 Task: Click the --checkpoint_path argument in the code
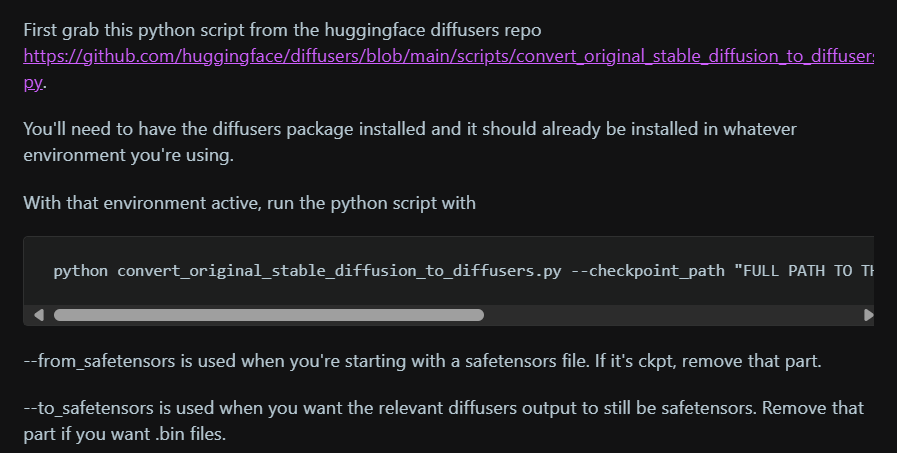click(648, 271)
